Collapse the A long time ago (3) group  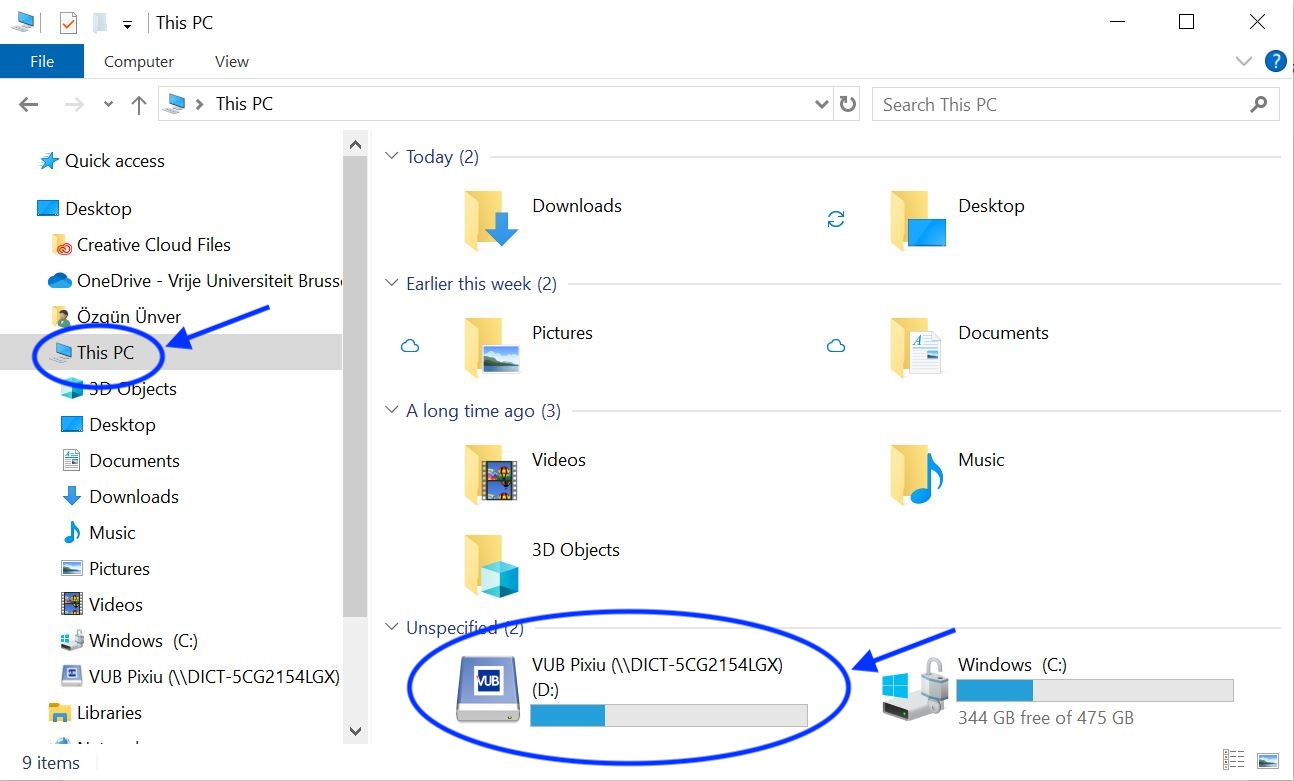[392, 411]
